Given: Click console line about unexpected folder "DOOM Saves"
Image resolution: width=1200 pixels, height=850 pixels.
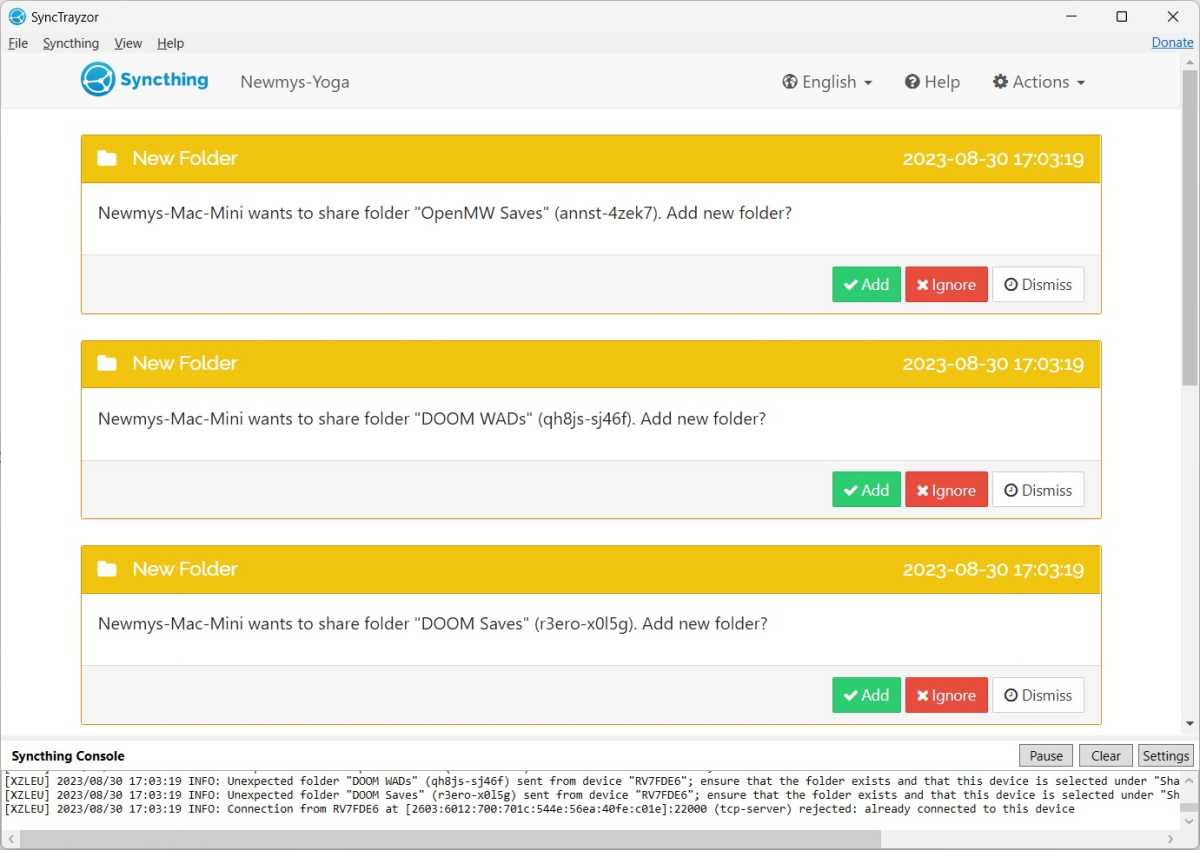Looking at the screenshot, I should 592,795.
